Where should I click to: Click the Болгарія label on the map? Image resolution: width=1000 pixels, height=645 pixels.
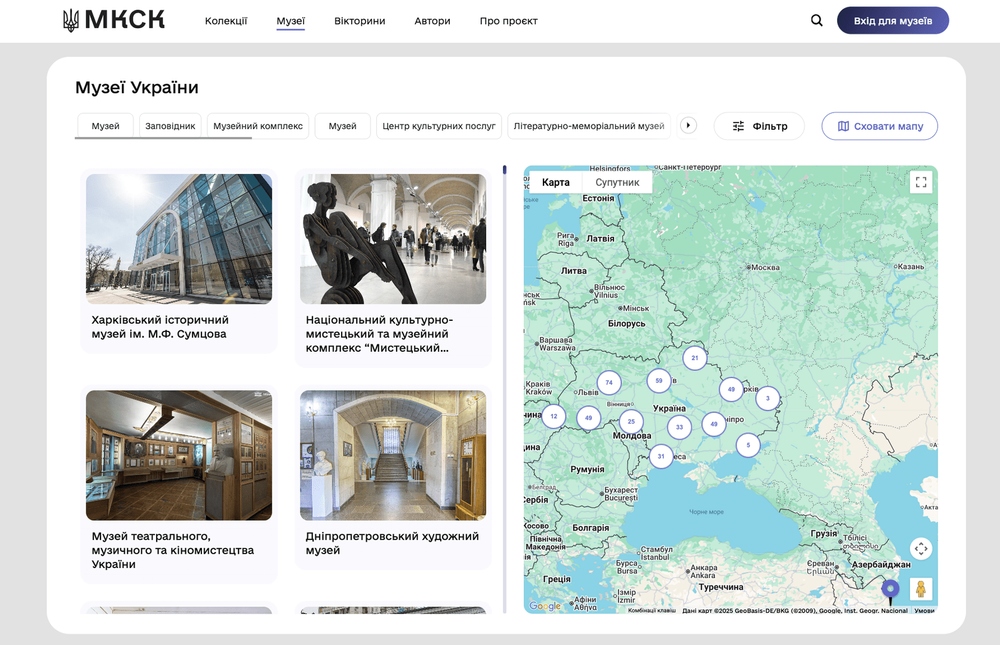coord(591,528)
